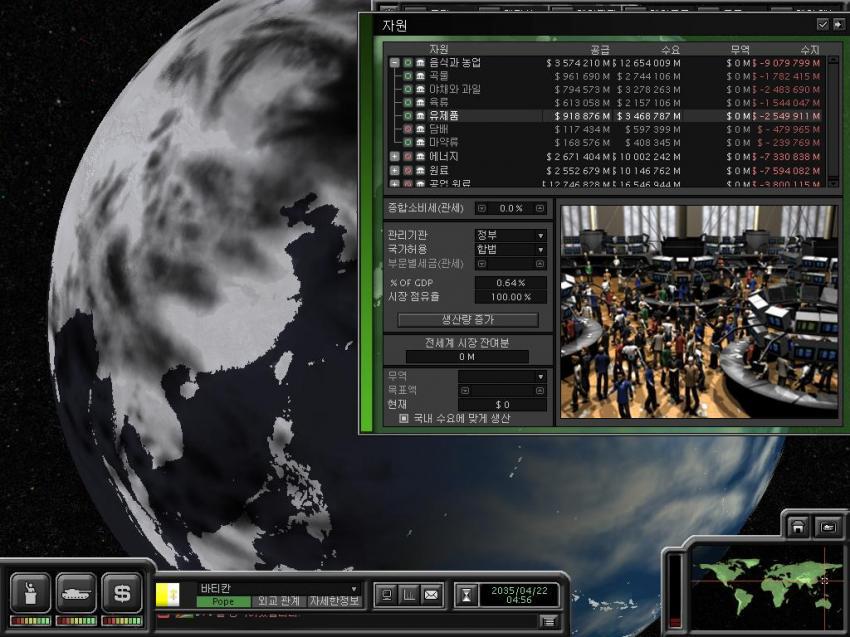The width and height of the screenshot is (850, 637).
Task: Click the government building icon of 에너지 row
Action: point(421,157)
